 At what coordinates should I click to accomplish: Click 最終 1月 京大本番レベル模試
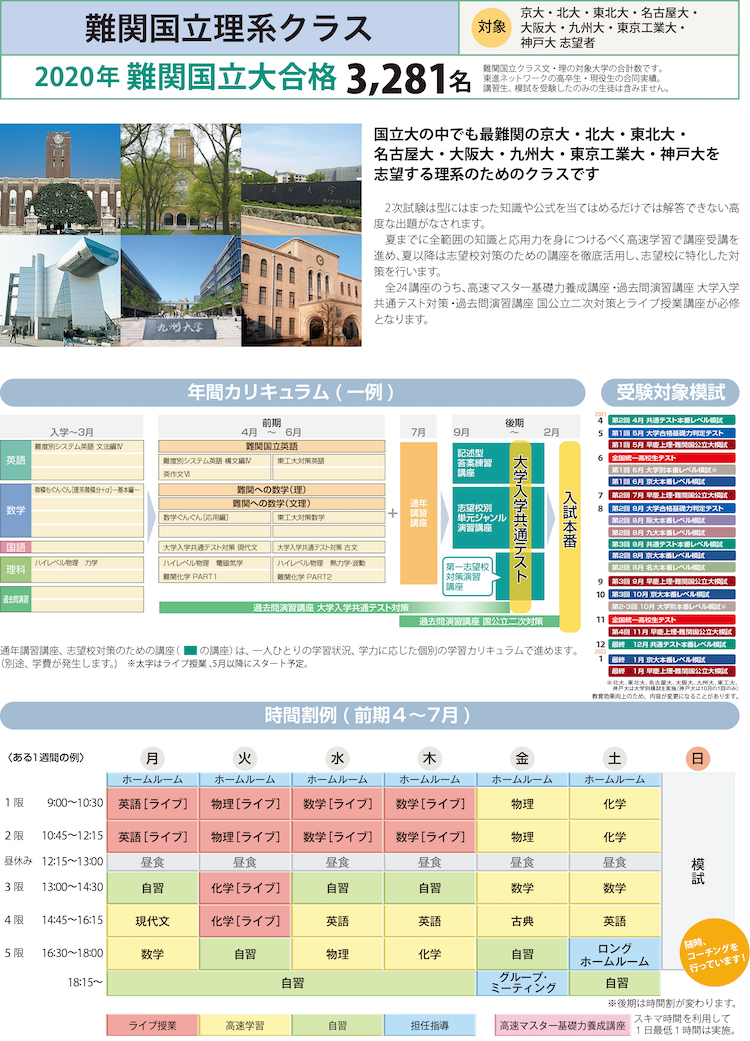pos(671,659)
